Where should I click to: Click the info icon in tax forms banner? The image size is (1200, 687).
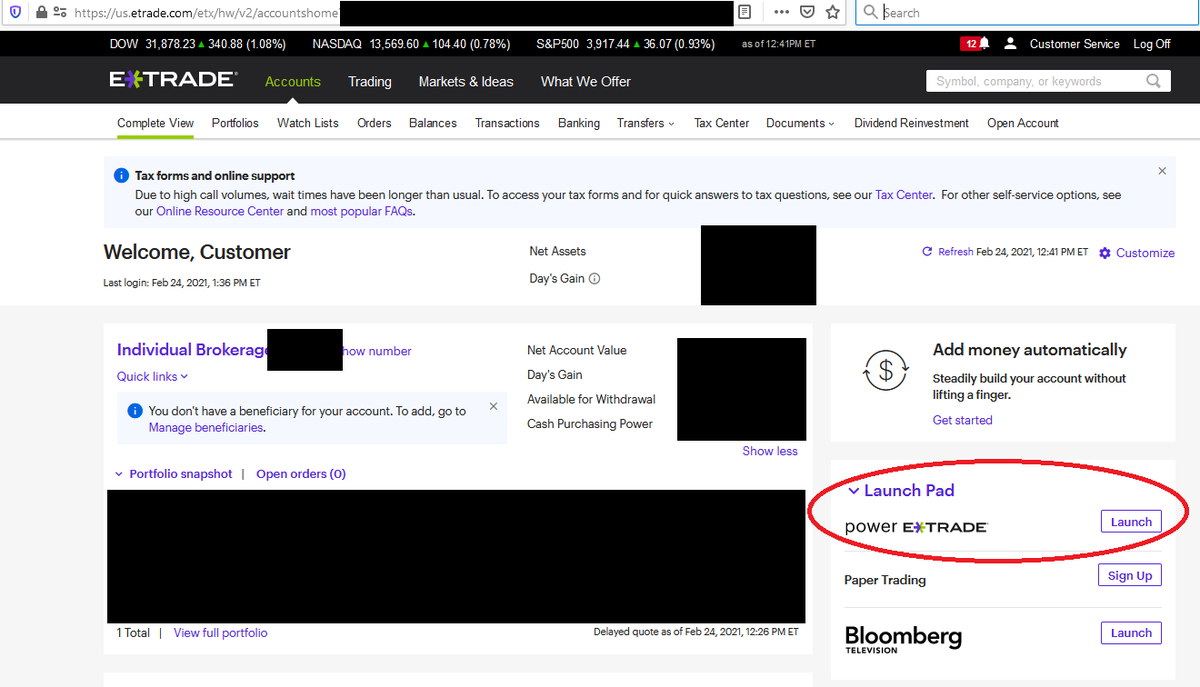click(x=122, y=175)
